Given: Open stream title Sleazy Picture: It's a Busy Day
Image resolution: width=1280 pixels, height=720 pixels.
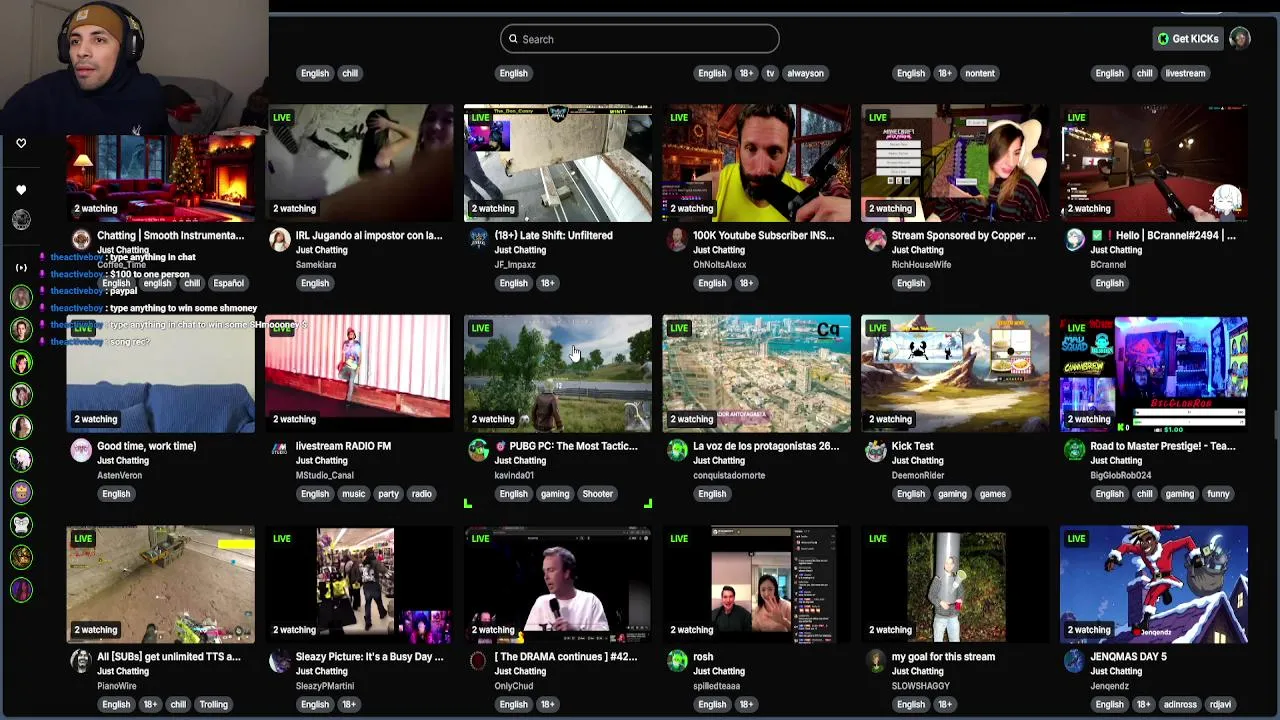Looking at the screenshot, I should (x=370, y=657).
